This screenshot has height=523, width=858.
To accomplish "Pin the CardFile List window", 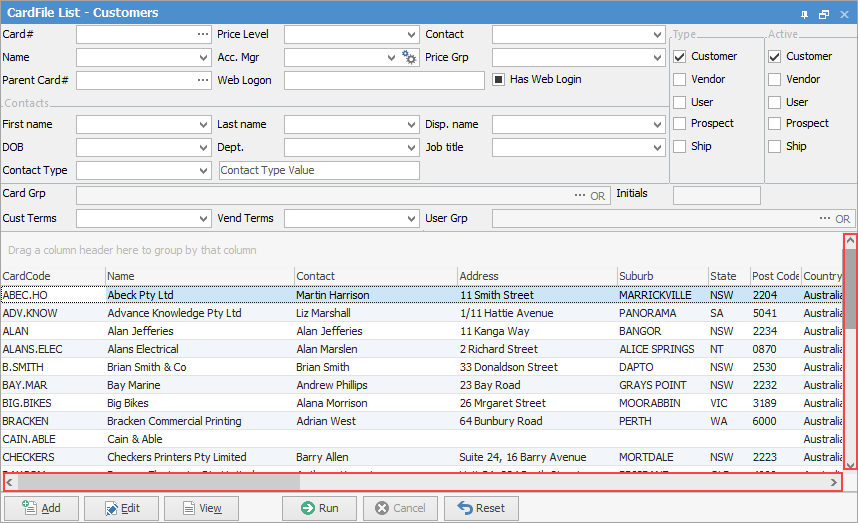I will click(x=805, y=14).
